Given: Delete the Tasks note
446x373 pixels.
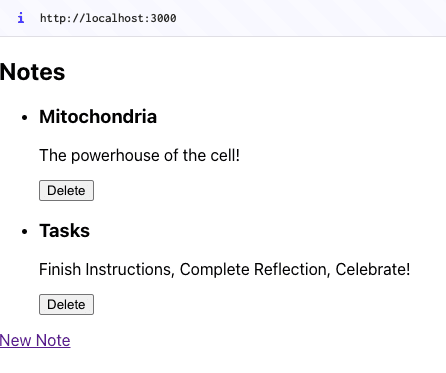Looking at the screenshot, I should click(66, 304).
